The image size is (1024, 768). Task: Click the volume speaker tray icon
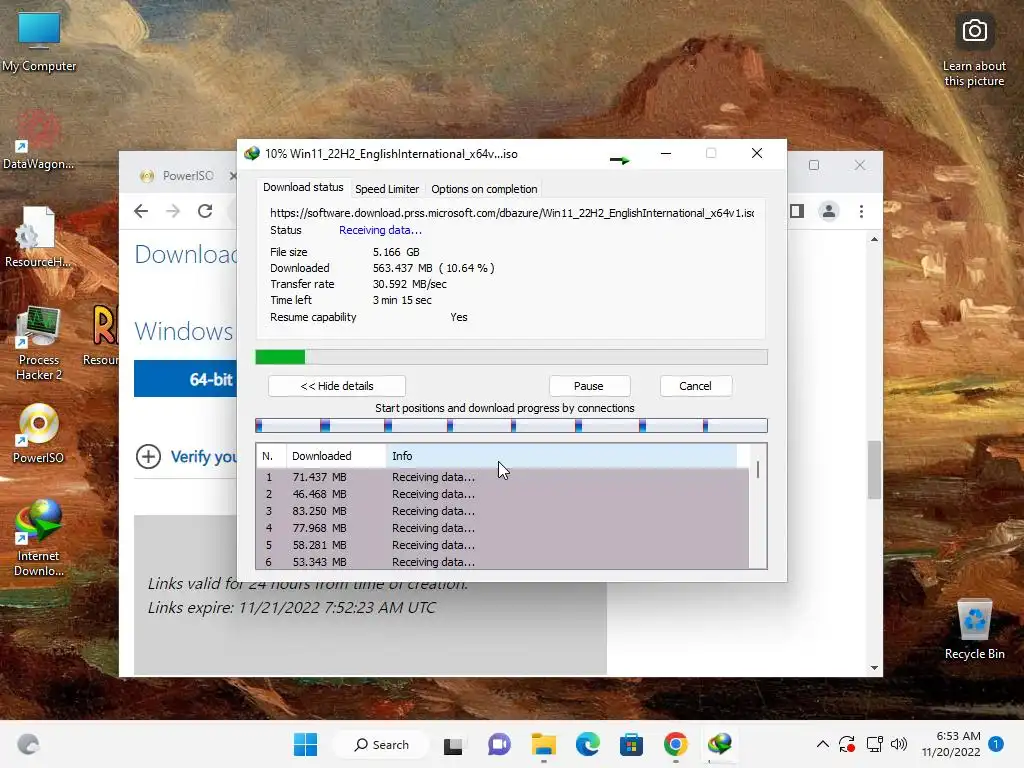pyautogui.click(x=899, y=744)
